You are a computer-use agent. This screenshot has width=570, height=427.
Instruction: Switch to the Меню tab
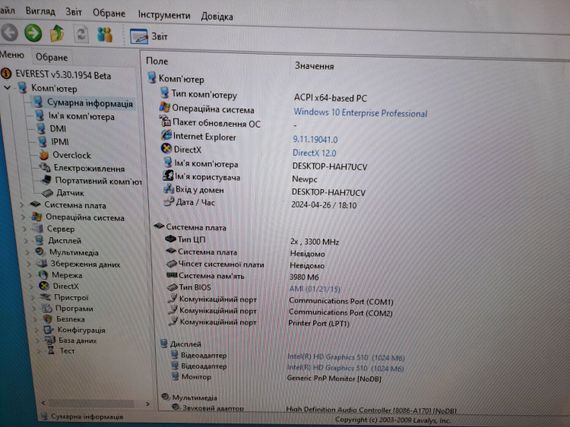coord(12,55)
